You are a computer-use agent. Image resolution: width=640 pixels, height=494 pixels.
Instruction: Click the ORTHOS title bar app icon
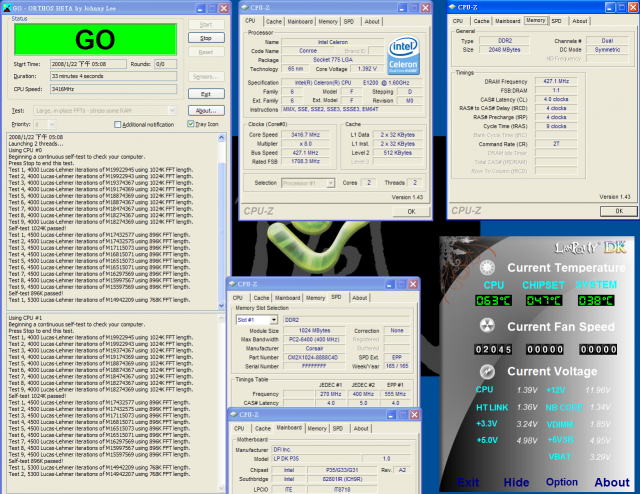click(7, 8)
